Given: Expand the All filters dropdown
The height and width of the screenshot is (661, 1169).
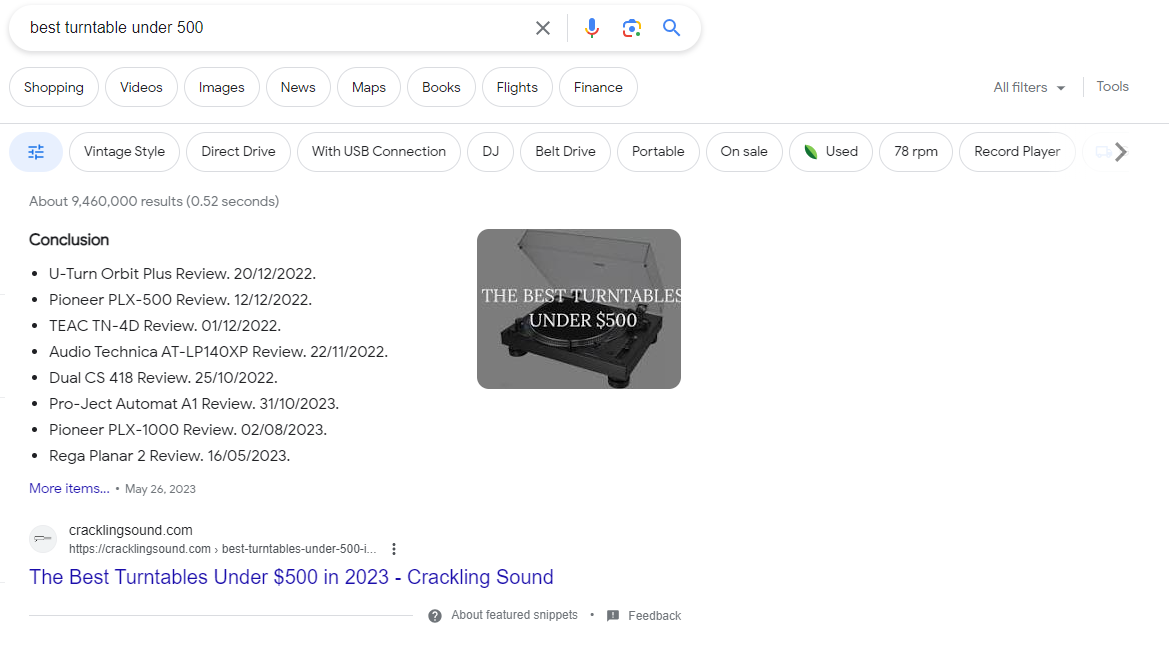Looking at the screenshot, I should click(x=1029, y=87).
